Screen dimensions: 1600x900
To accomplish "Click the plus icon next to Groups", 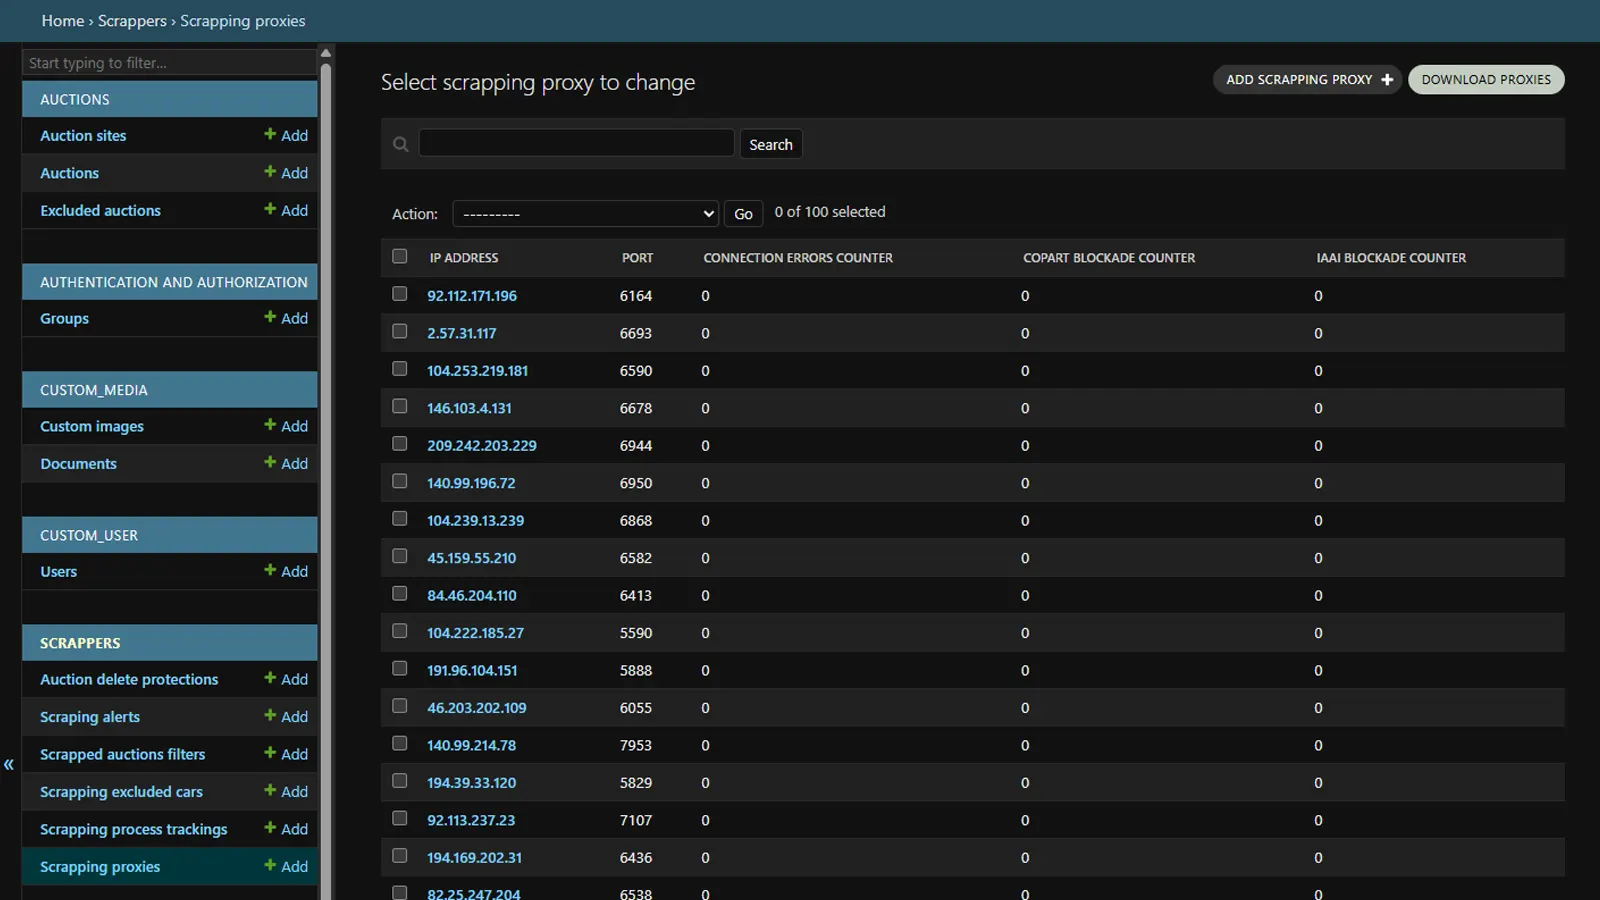I will 270,317.
